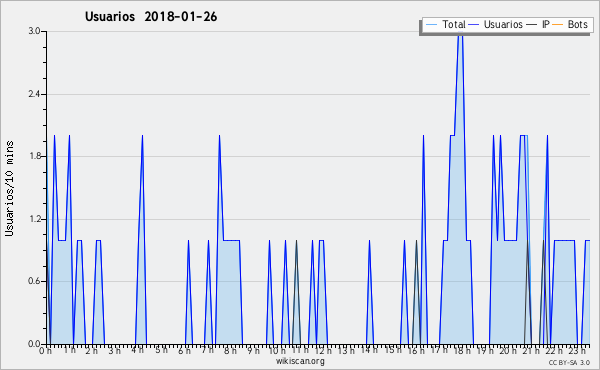Screen dimensions: 600x370
Task: Click the dark IP legend line
Action: (532, 25)
